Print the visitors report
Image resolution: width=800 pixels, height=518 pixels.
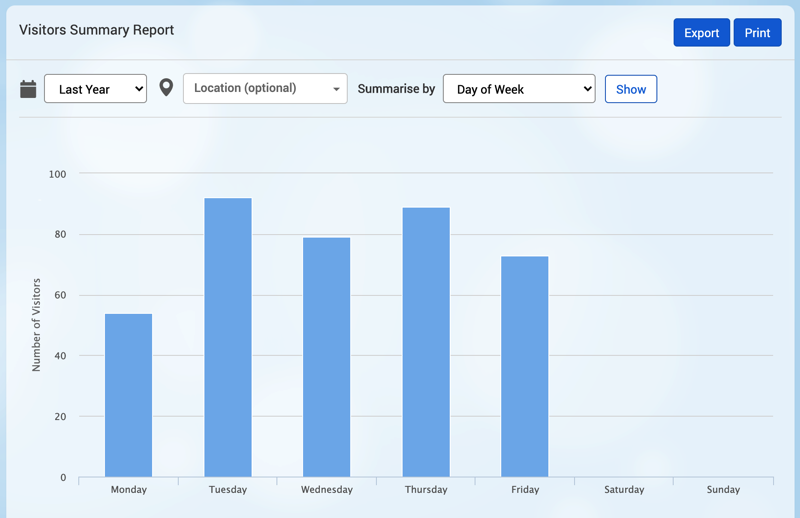point(757,33)
